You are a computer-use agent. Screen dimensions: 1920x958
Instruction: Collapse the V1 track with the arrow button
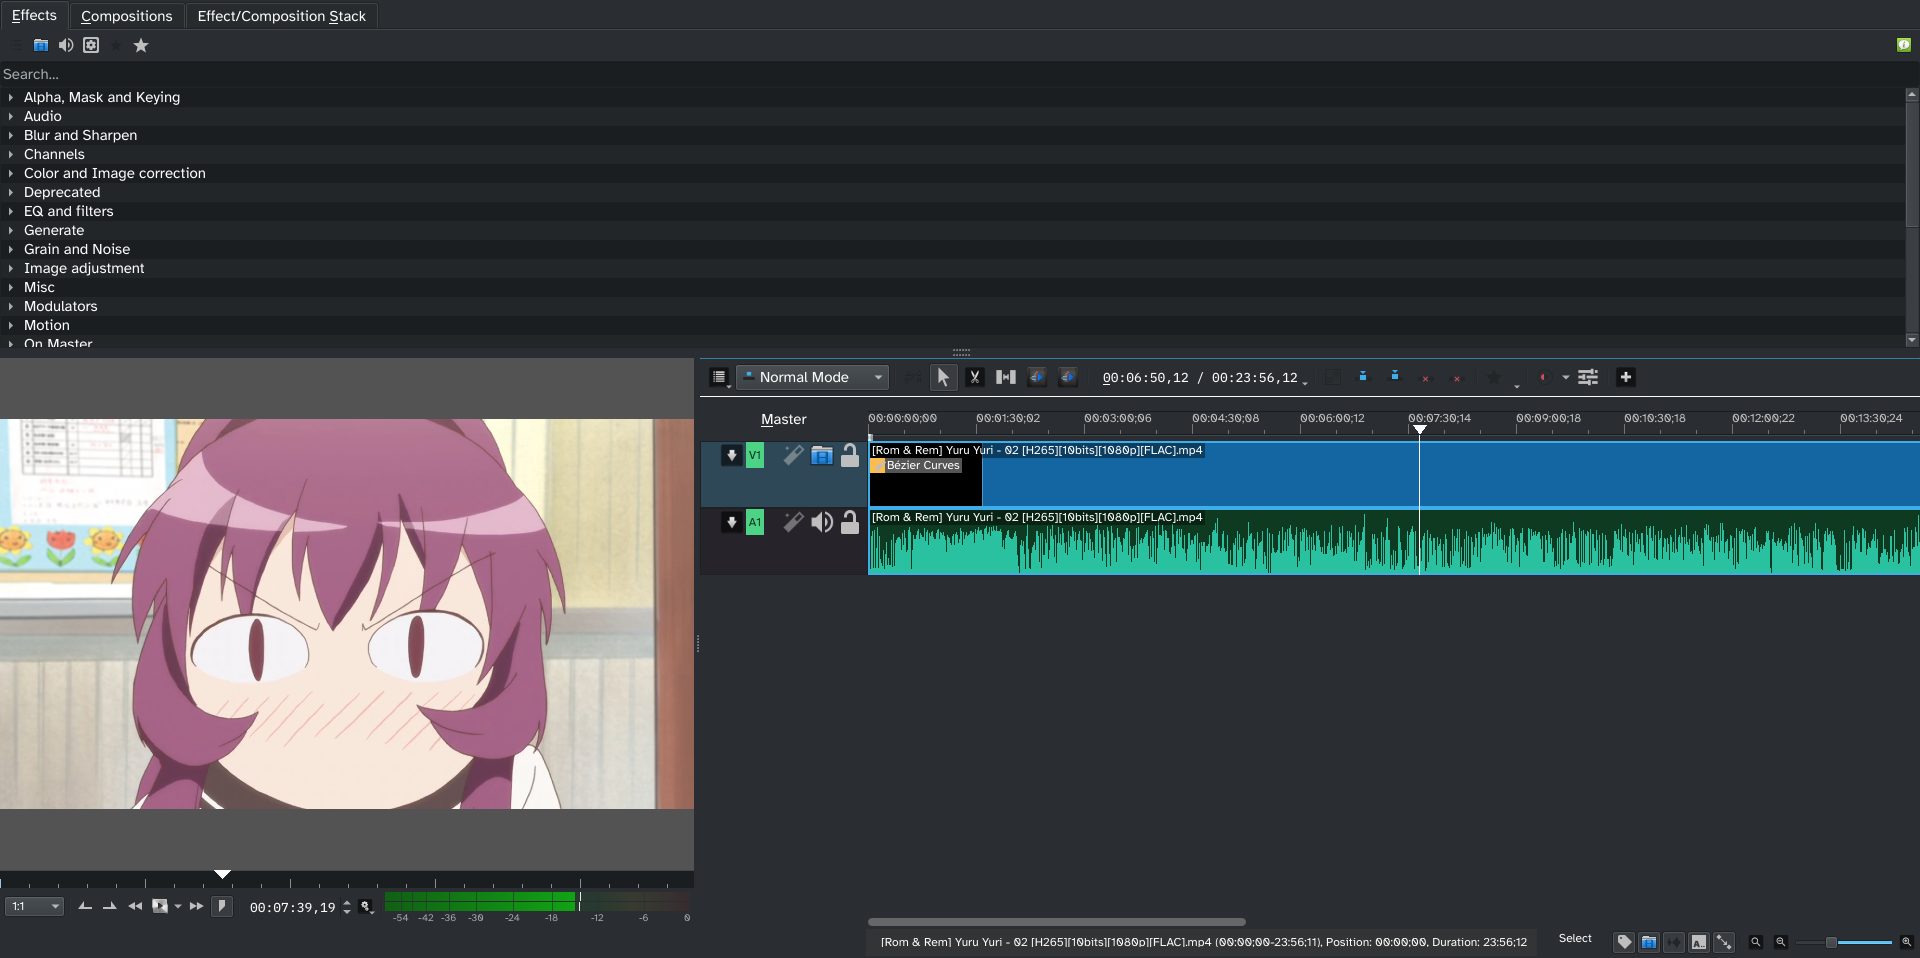coord(732,455)
